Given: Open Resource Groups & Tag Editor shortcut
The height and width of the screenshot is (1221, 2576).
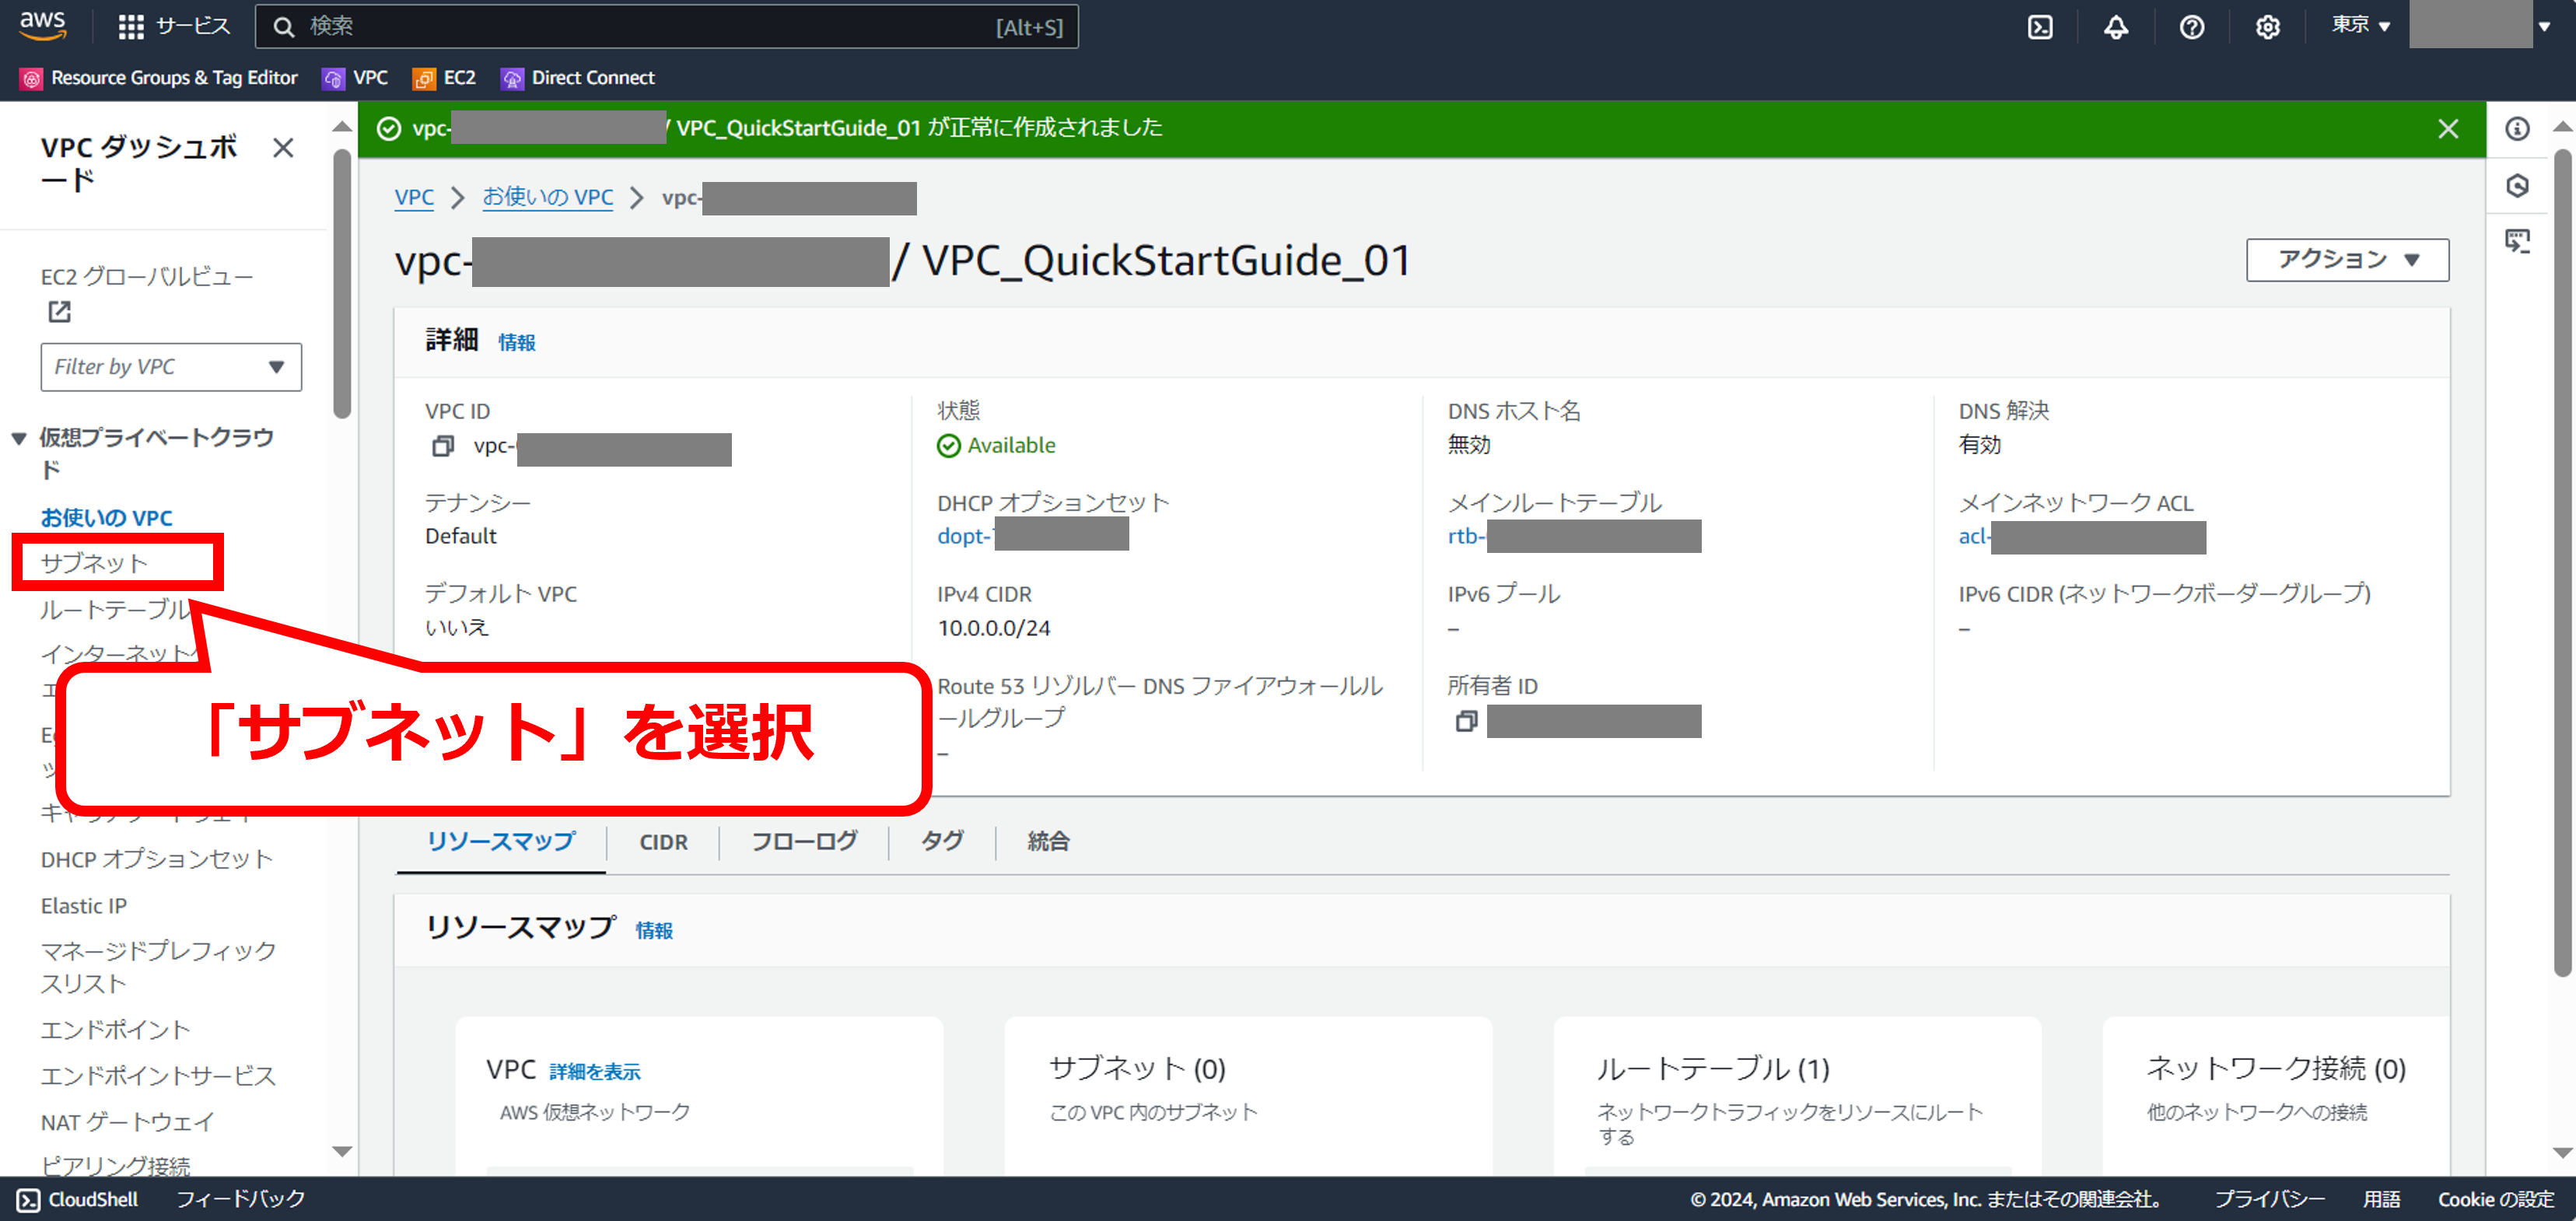Looking at the screenshot, I should pos(160,78).
